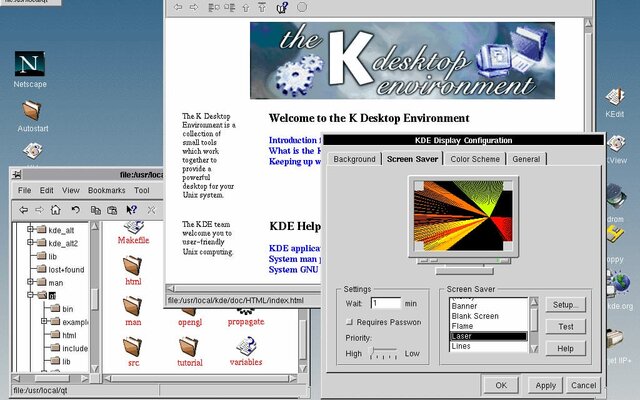Click Forward arrow in file manager toolbar
Screen dimensions: 640x400
click(39, 210)
